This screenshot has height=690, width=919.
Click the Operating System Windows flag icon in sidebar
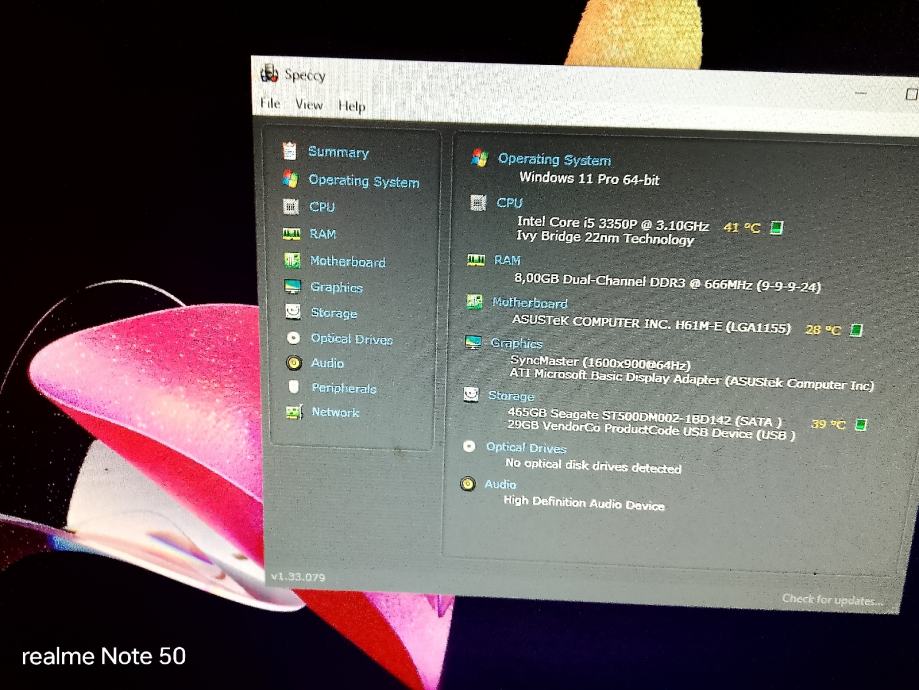click(x=290, y=179)
